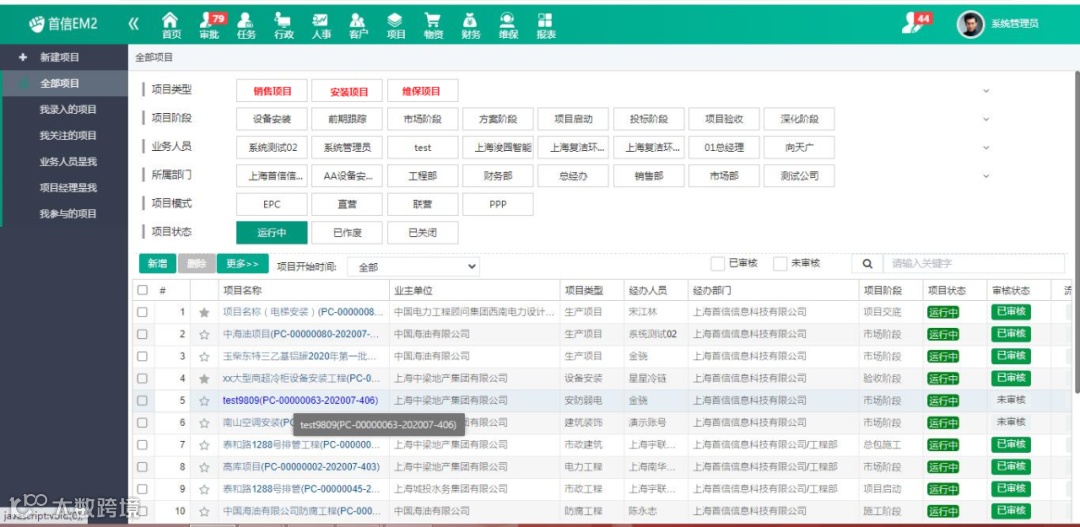Click the notification icon with 44 badge

coord(916,22)
